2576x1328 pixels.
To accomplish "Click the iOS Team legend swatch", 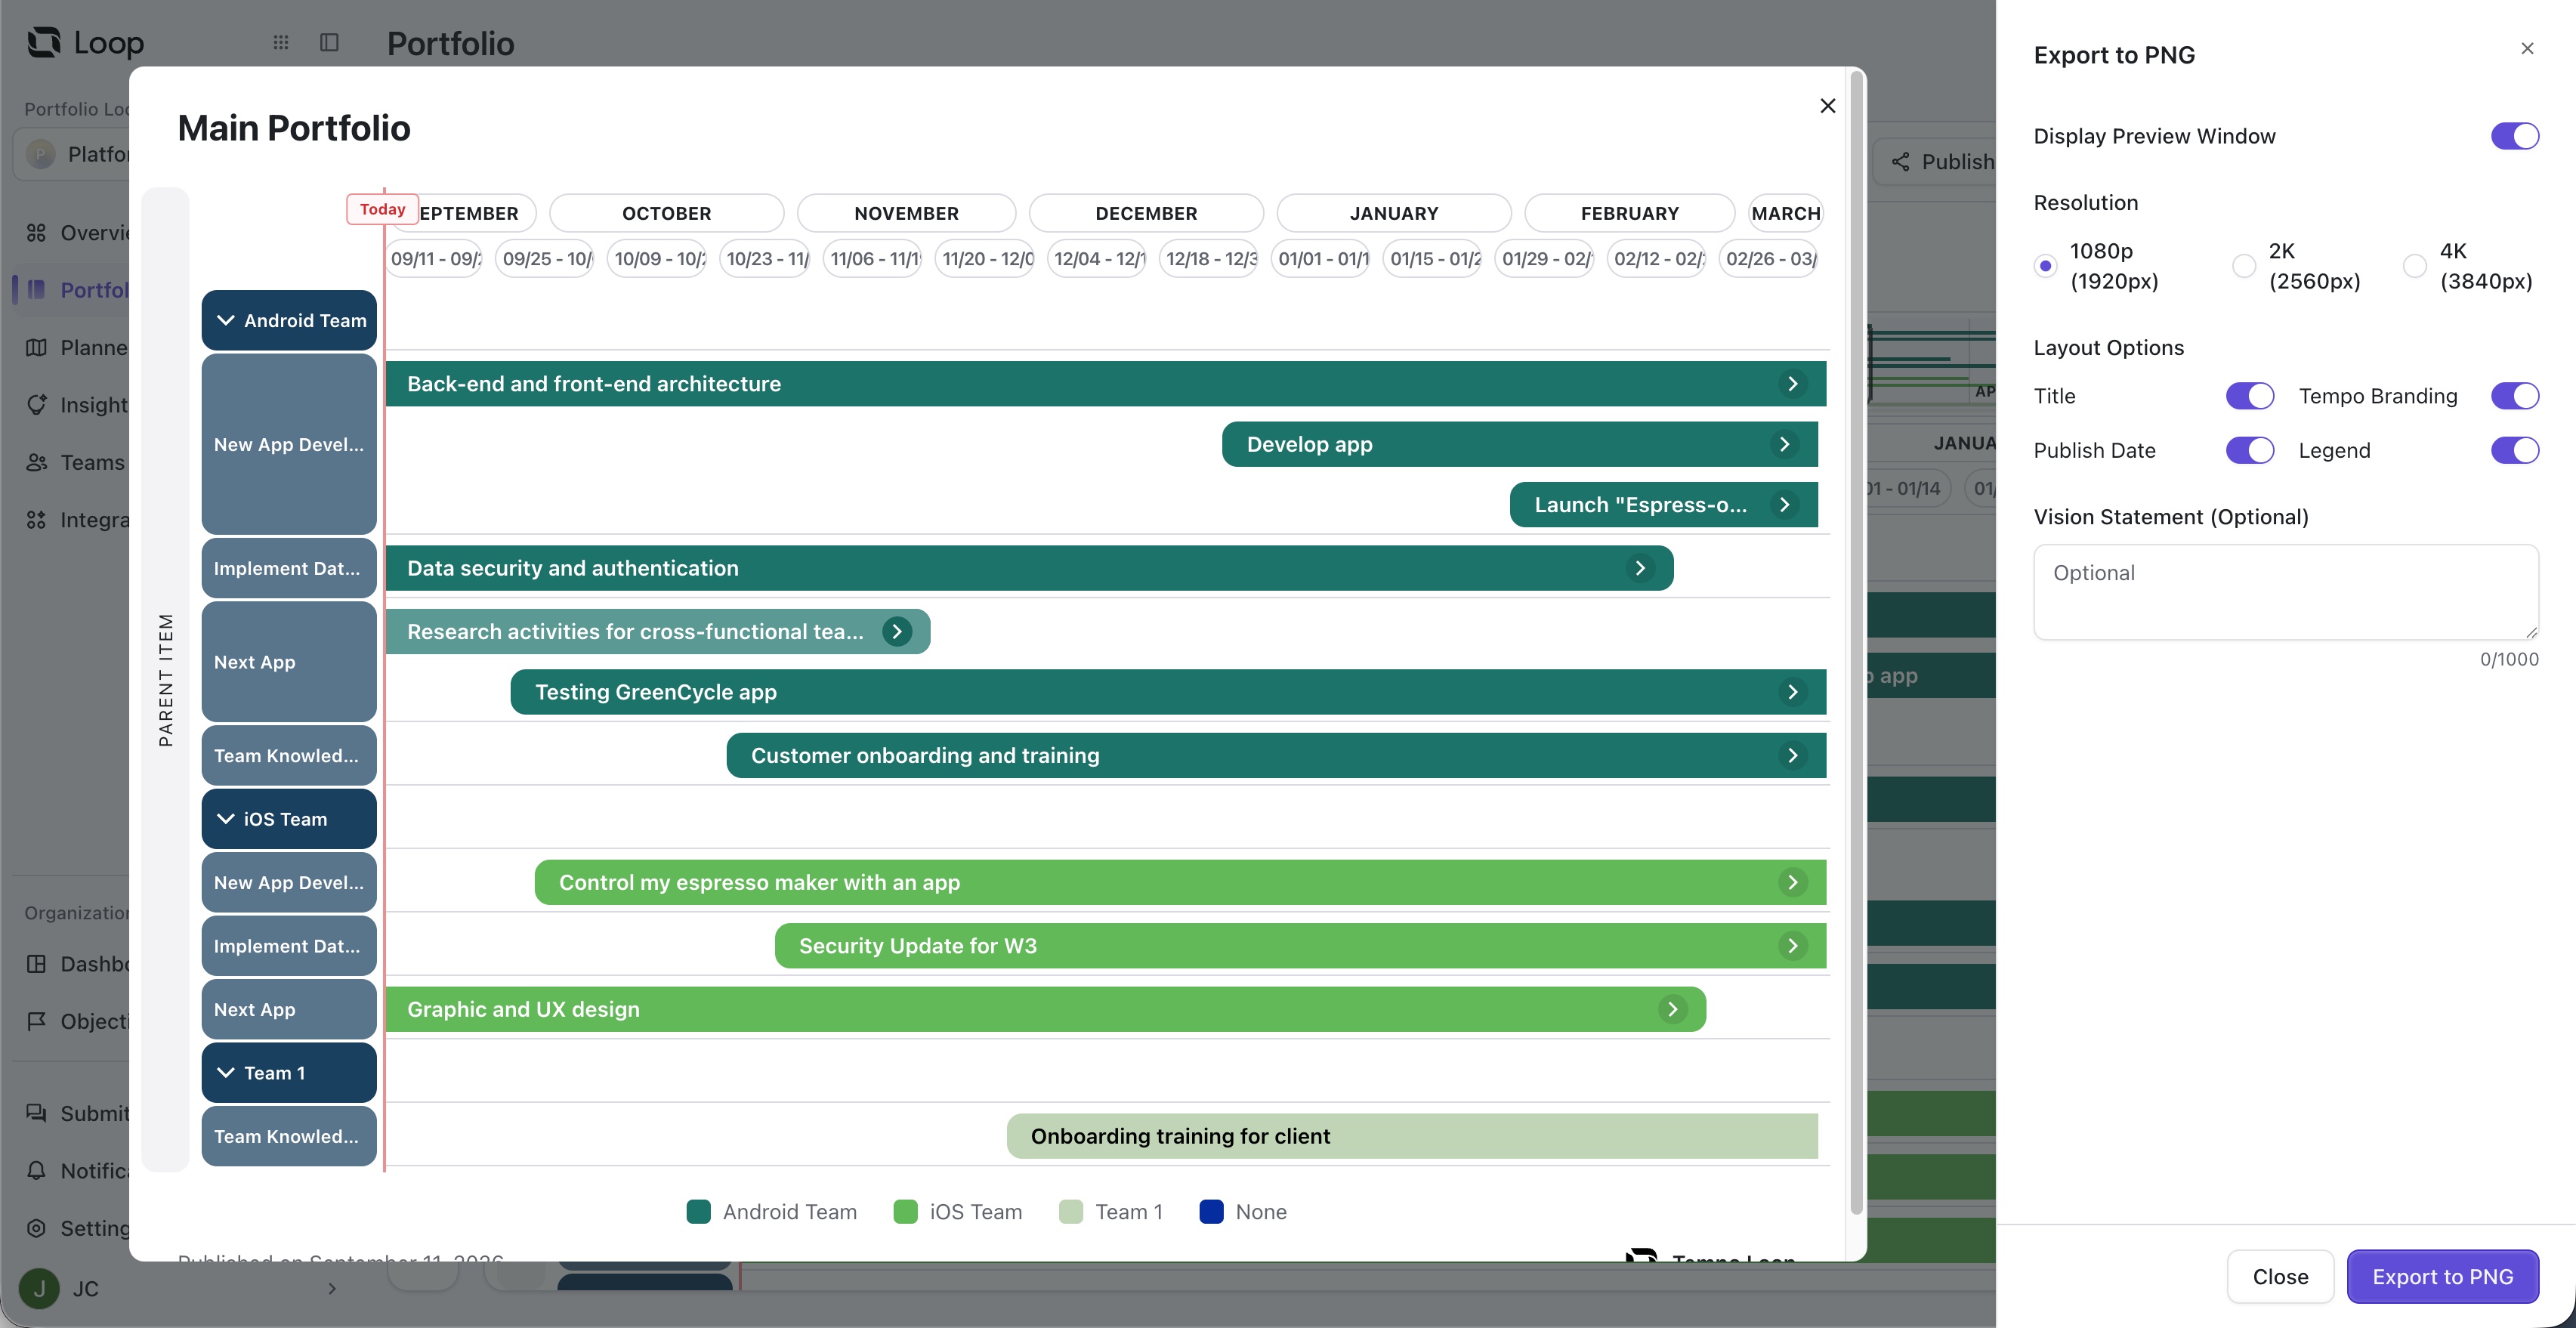I will [x=905, y=1212].
